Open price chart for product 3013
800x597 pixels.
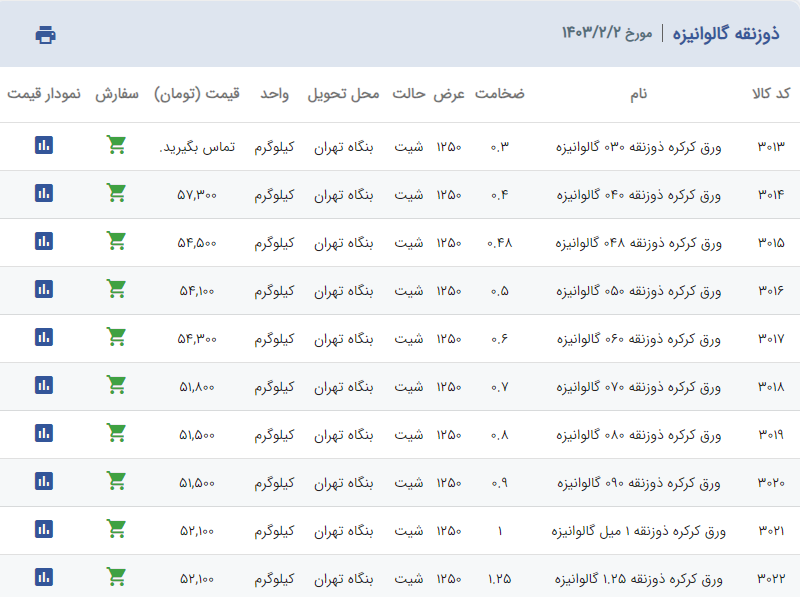coord(43,145)
